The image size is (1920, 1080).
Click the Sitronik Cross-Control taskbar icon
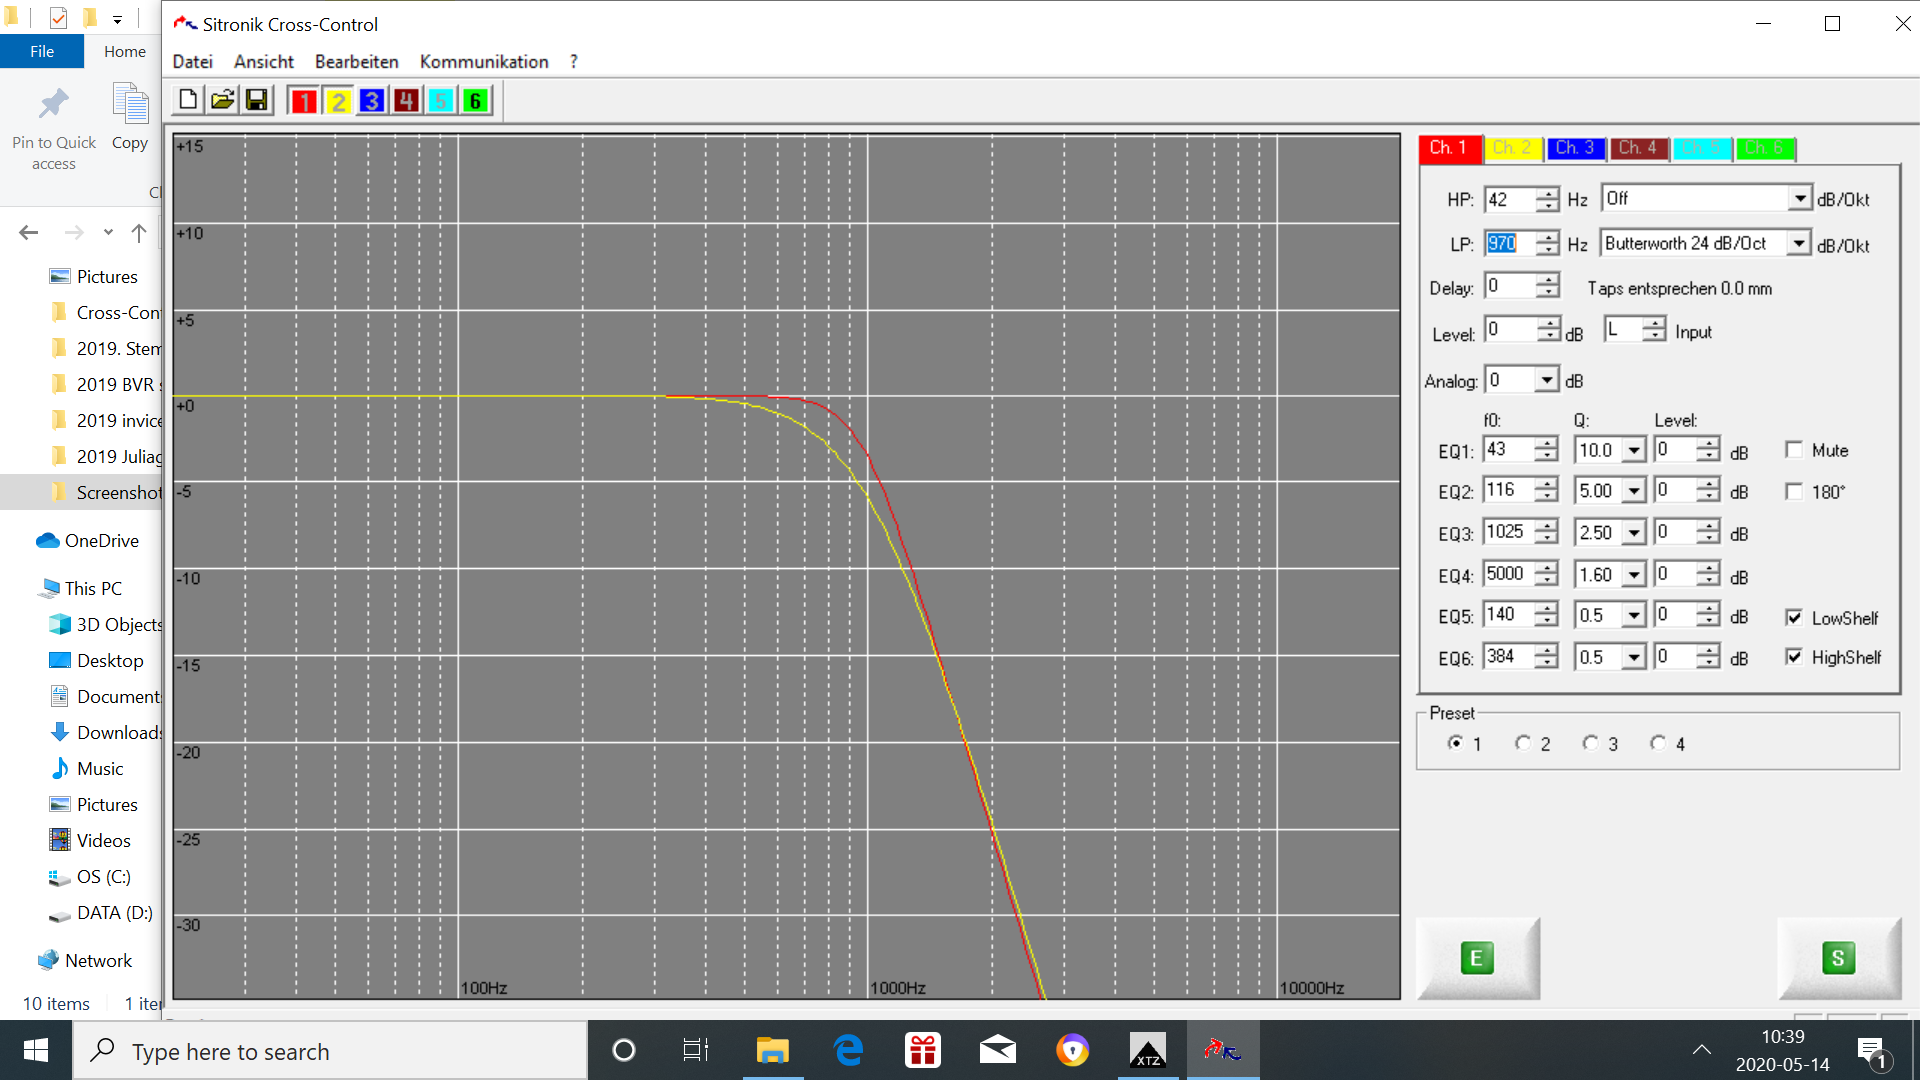(1223, 1051)
